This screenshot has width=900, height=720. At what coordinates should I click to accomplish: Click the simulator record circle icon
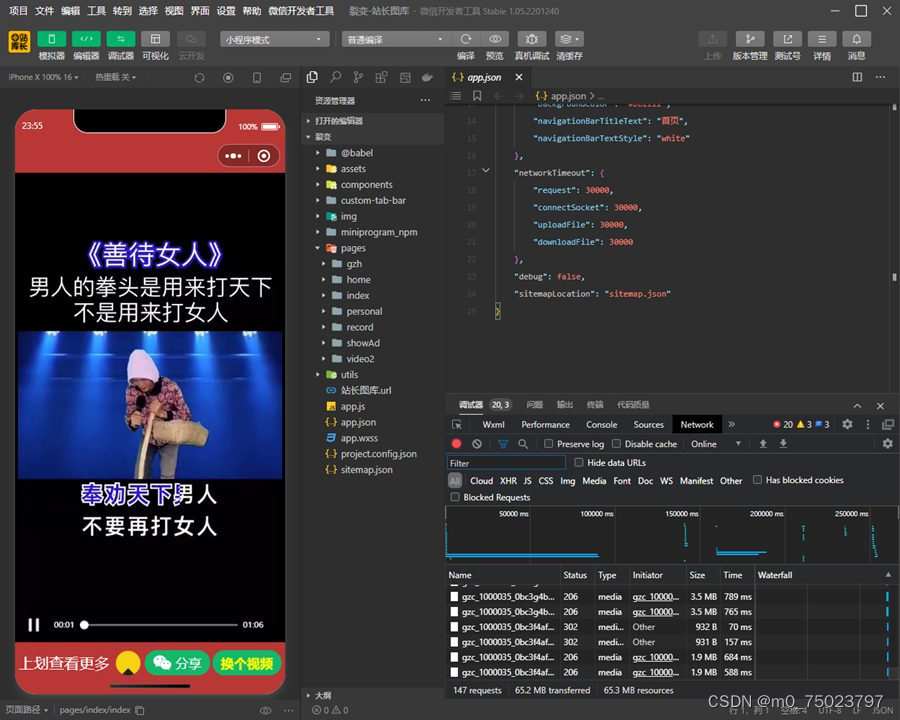pos(228,78)
